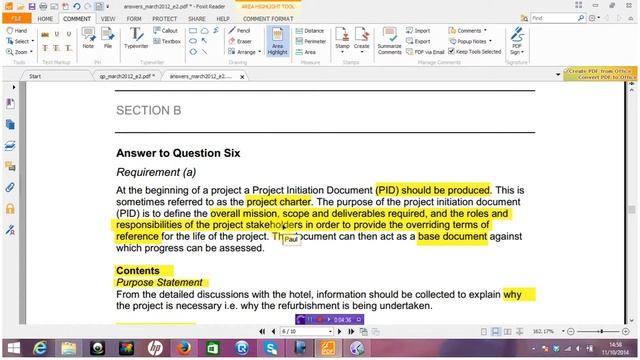The image size is (640, 360).
Task: Select the Distance measure tool
Action: tap(309, 31)
